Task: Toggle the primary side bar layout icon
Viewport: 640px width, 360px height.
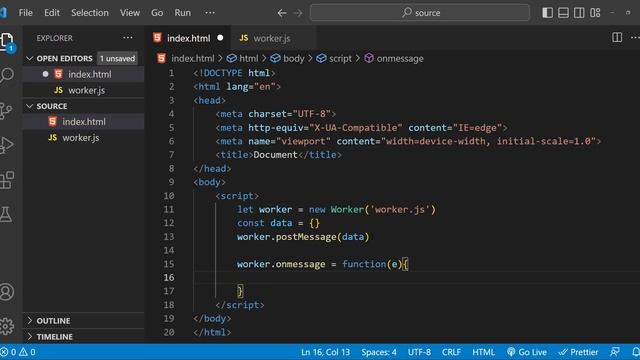Action: pyautogui.click(x=547, y=13)
